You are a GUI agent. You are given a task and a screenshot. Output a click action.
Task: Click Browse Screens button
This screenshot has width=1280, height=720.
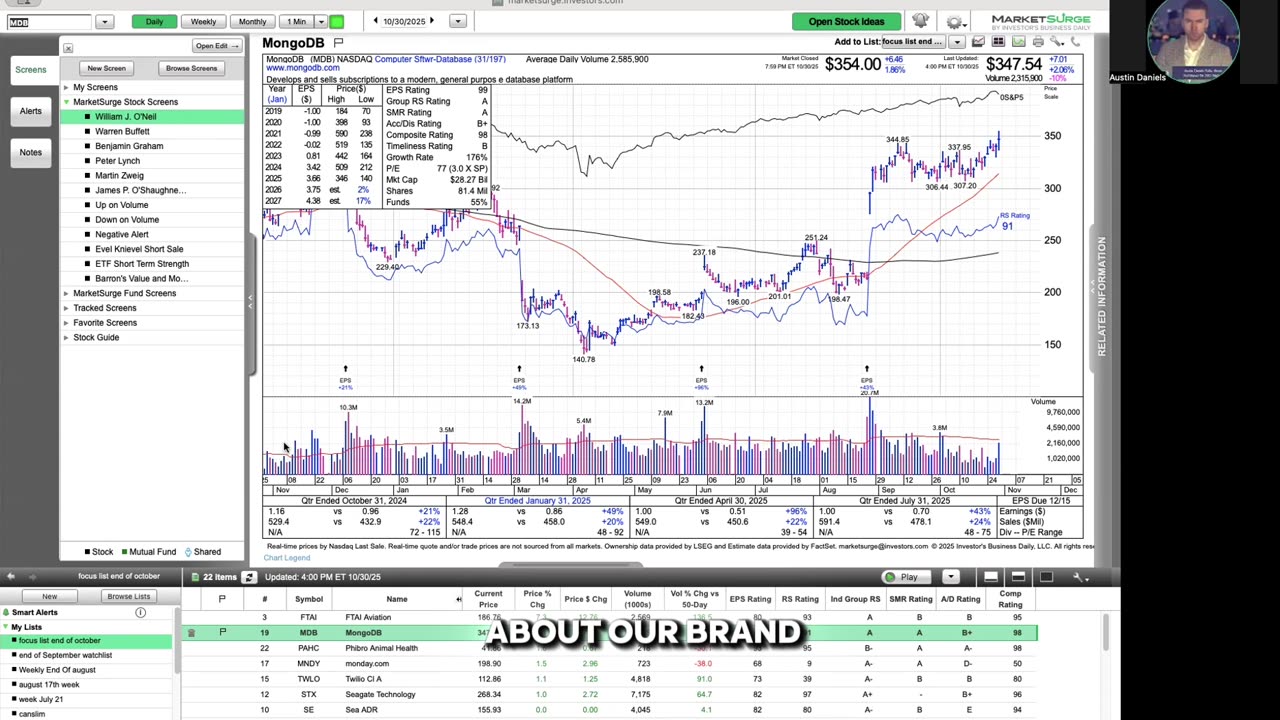(191, 68)
